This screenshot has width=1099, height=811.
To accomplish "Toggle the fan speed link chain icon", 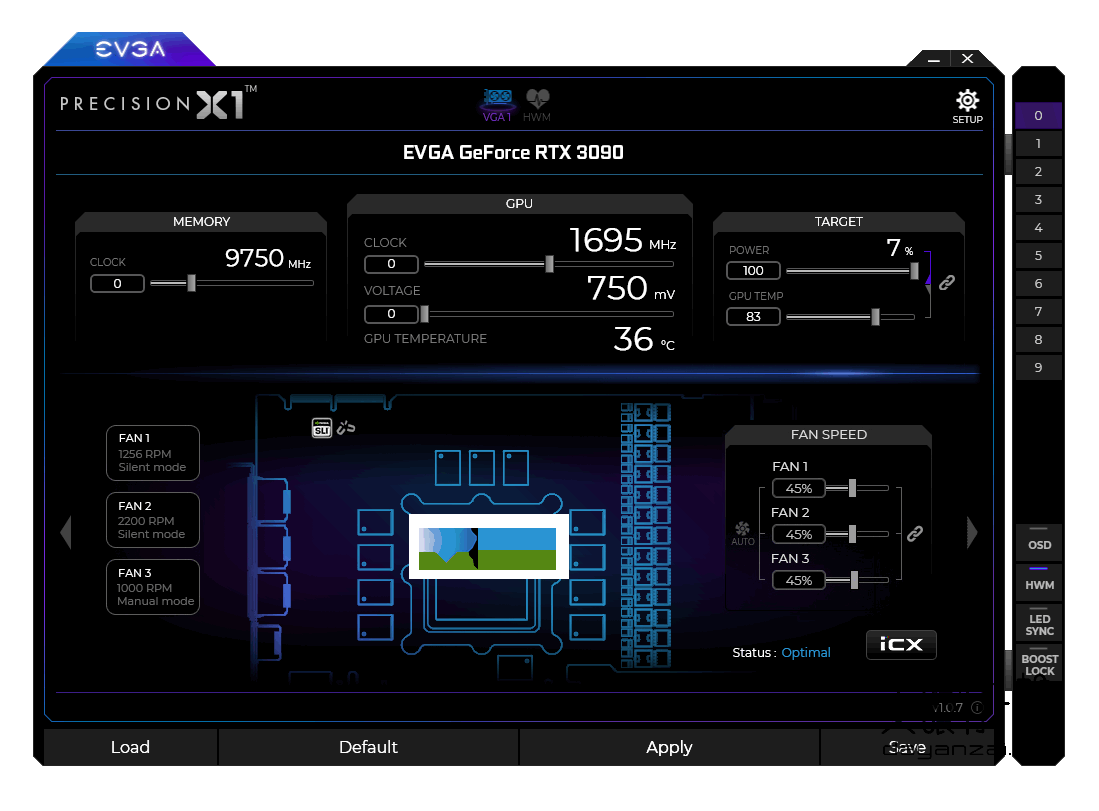I will pyautogui.click(x=915, y=534).
